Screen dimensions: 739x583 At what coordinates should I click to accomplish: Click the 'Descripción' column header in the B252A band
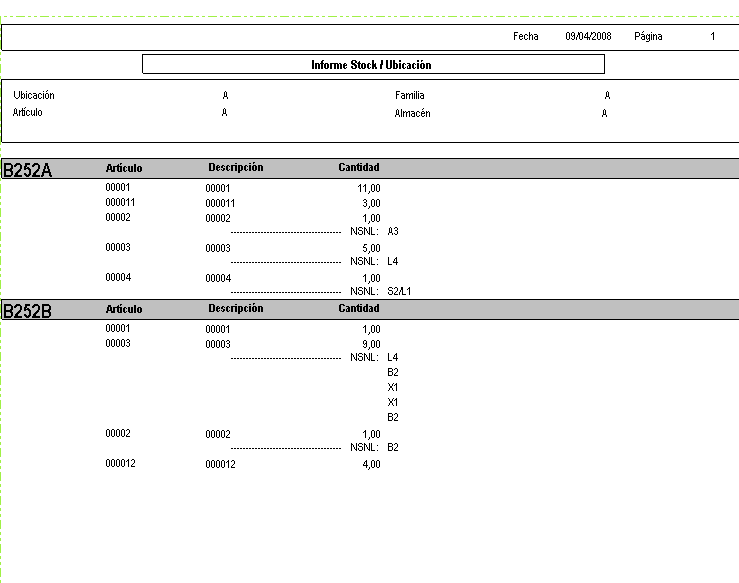click(x=236, y=167)
